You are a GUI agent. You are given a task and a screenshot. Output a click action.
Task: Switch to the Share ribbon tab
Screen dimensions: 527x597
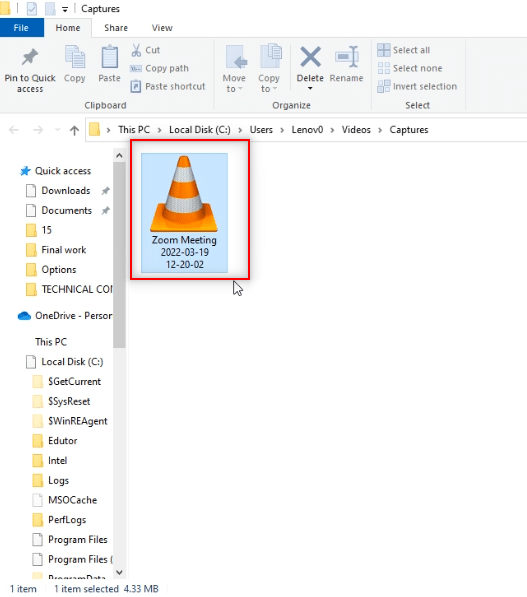click(116, 28)
